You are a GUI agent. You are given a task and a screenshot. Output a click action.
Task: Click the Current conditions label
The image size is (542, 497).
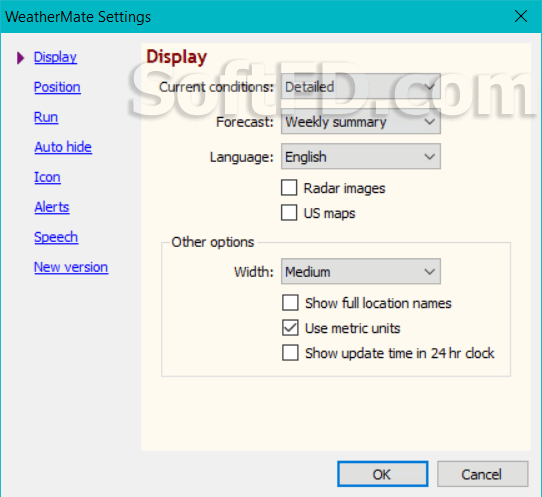point(216,87)
